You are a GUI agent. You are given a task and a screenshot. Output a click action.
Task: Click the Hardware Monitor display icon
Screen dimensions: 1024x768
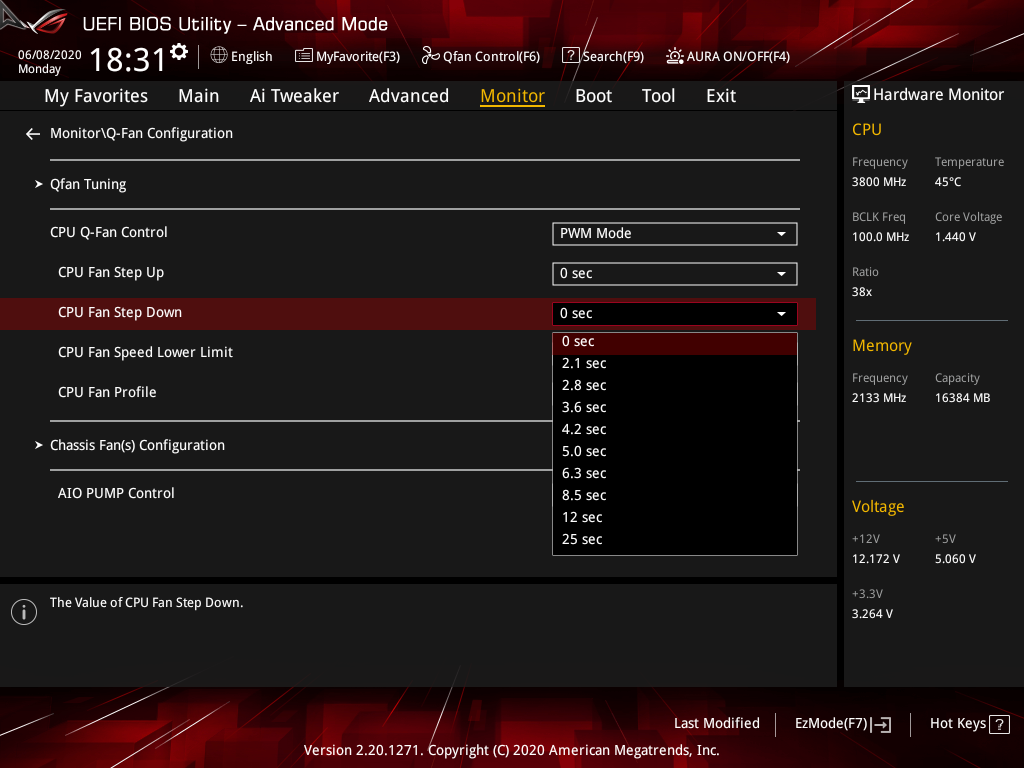[x=861, y=95]
